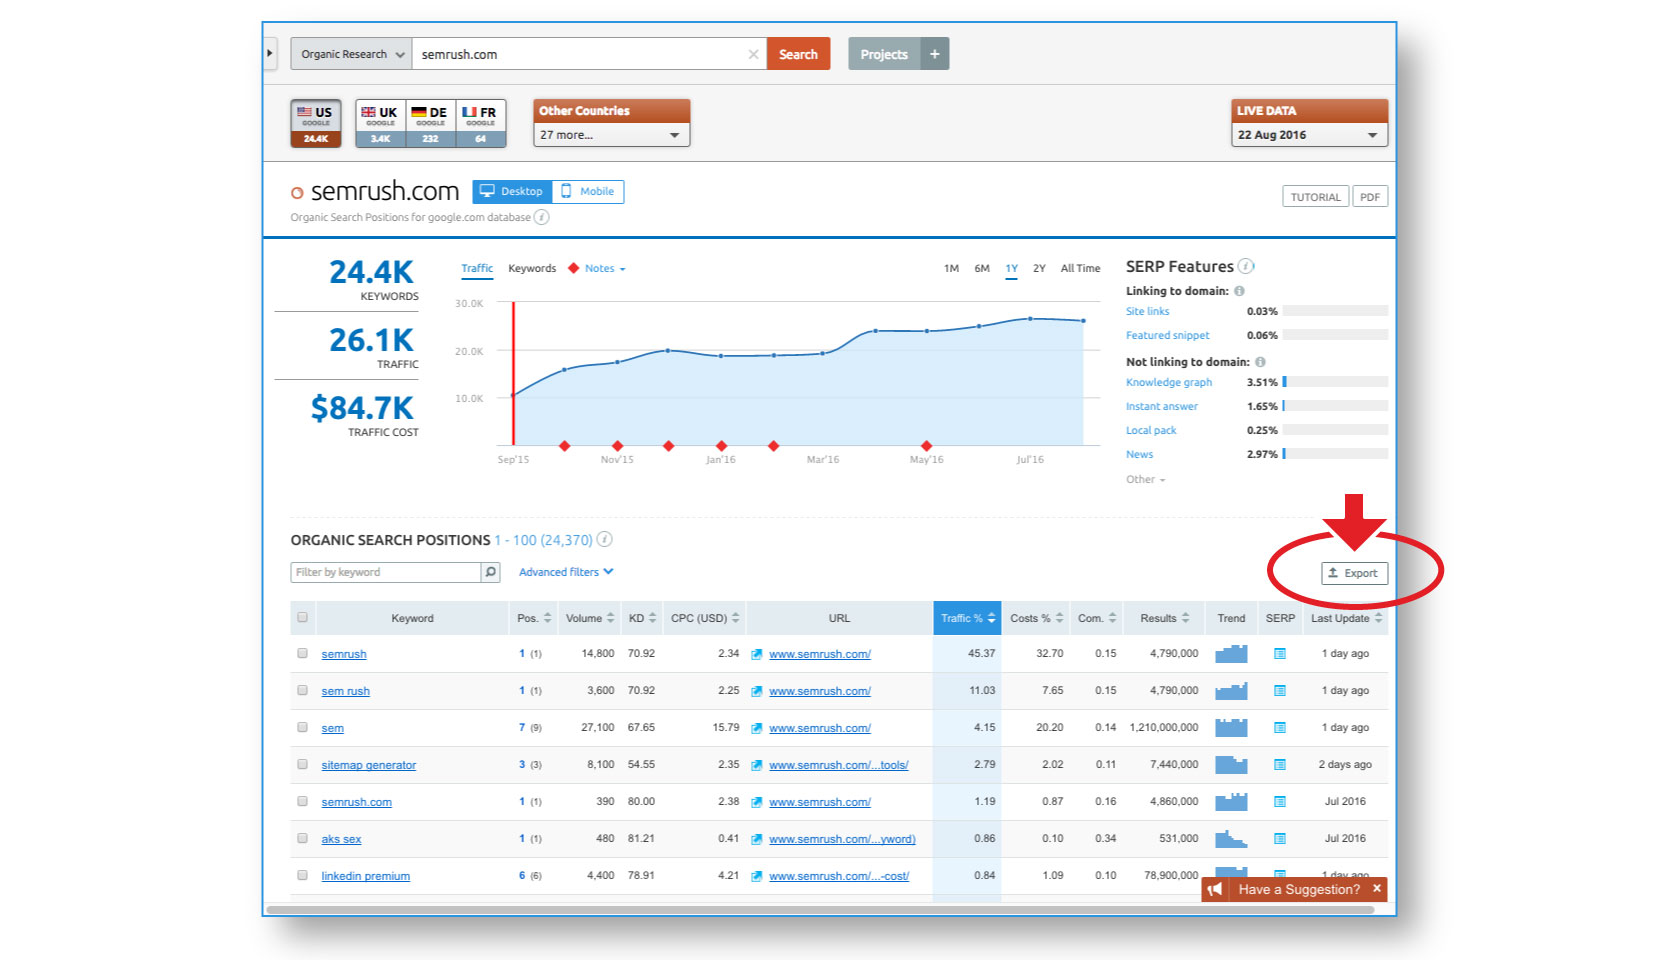The height and width of the screenshot is (960, 1680).
Task: Sort table by Pos. column
Action: (x=534, y=618)
